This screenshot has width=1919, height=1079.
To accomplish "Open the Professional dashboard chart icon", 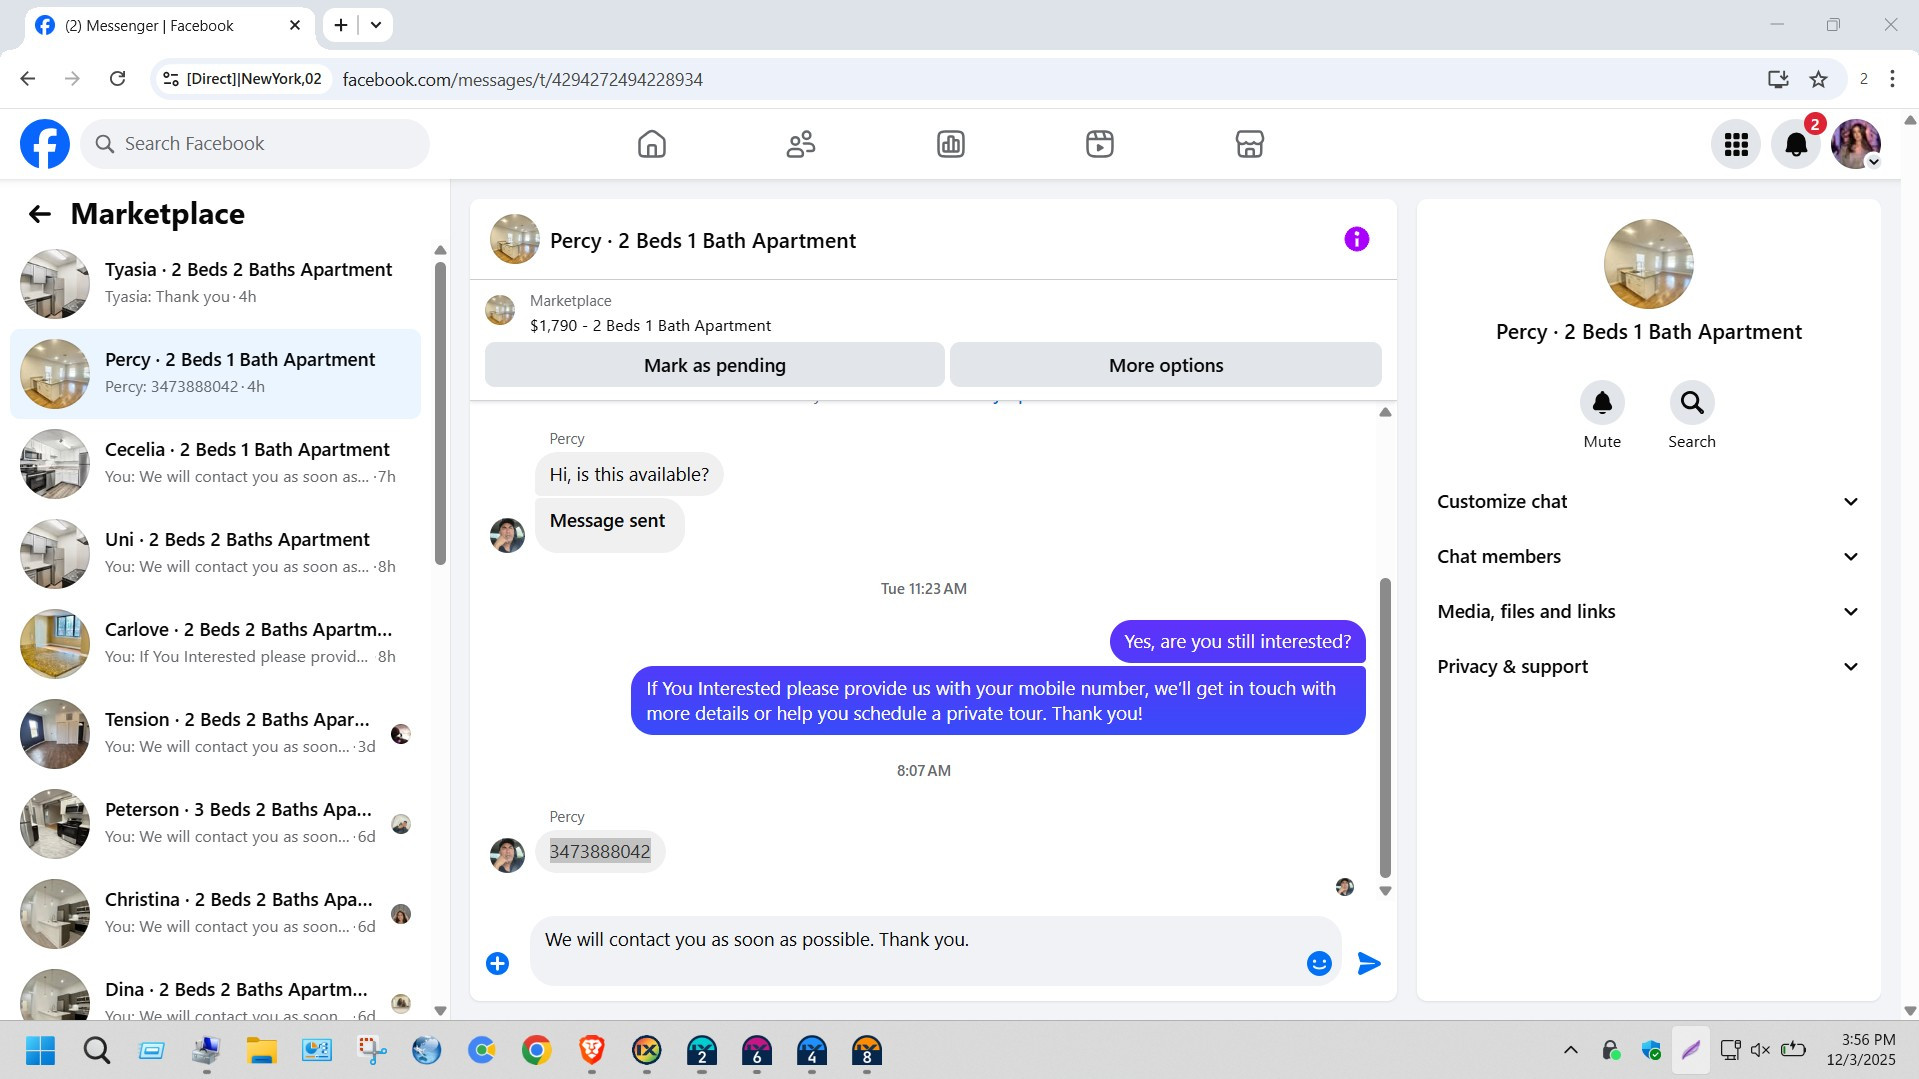I will point(950,144).
